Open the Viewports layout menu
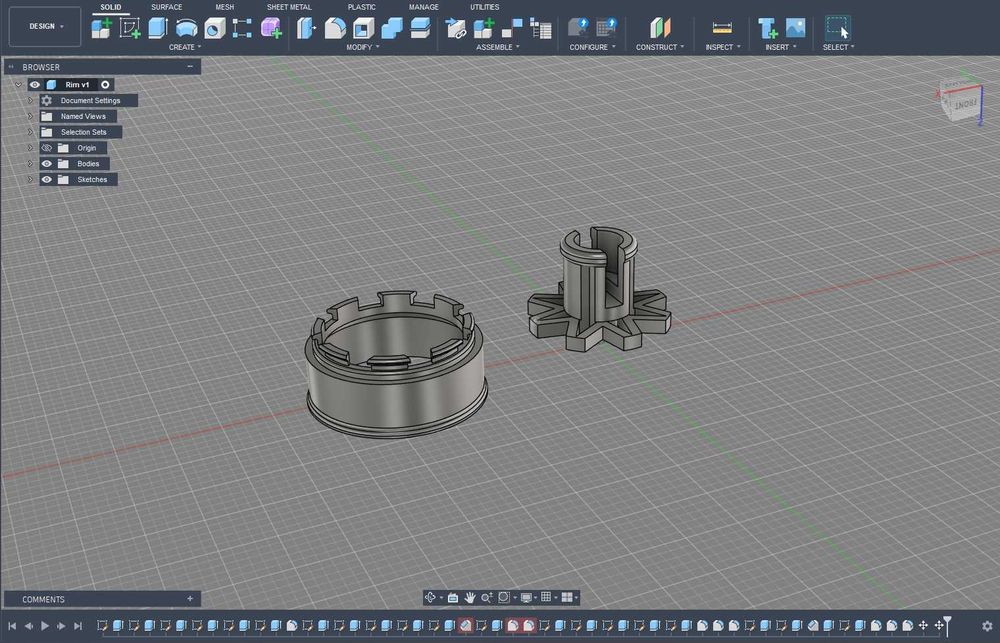Screen dimensions: 1000x643 (x=567, y=597)
